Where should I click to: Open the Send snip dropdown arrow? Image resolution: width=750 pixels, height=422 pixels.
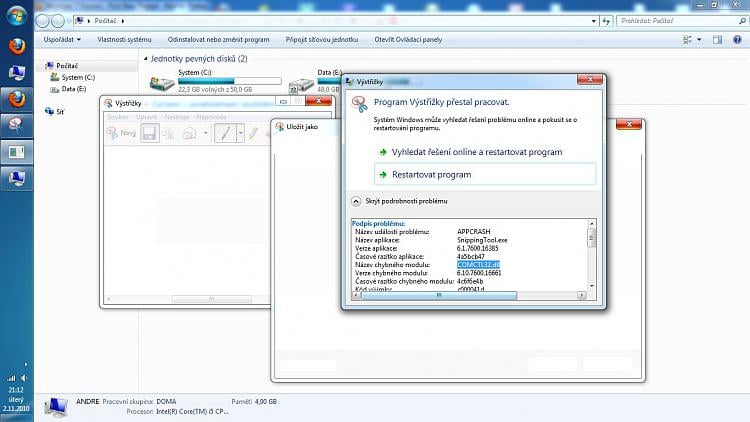click(x=206, y=133)
